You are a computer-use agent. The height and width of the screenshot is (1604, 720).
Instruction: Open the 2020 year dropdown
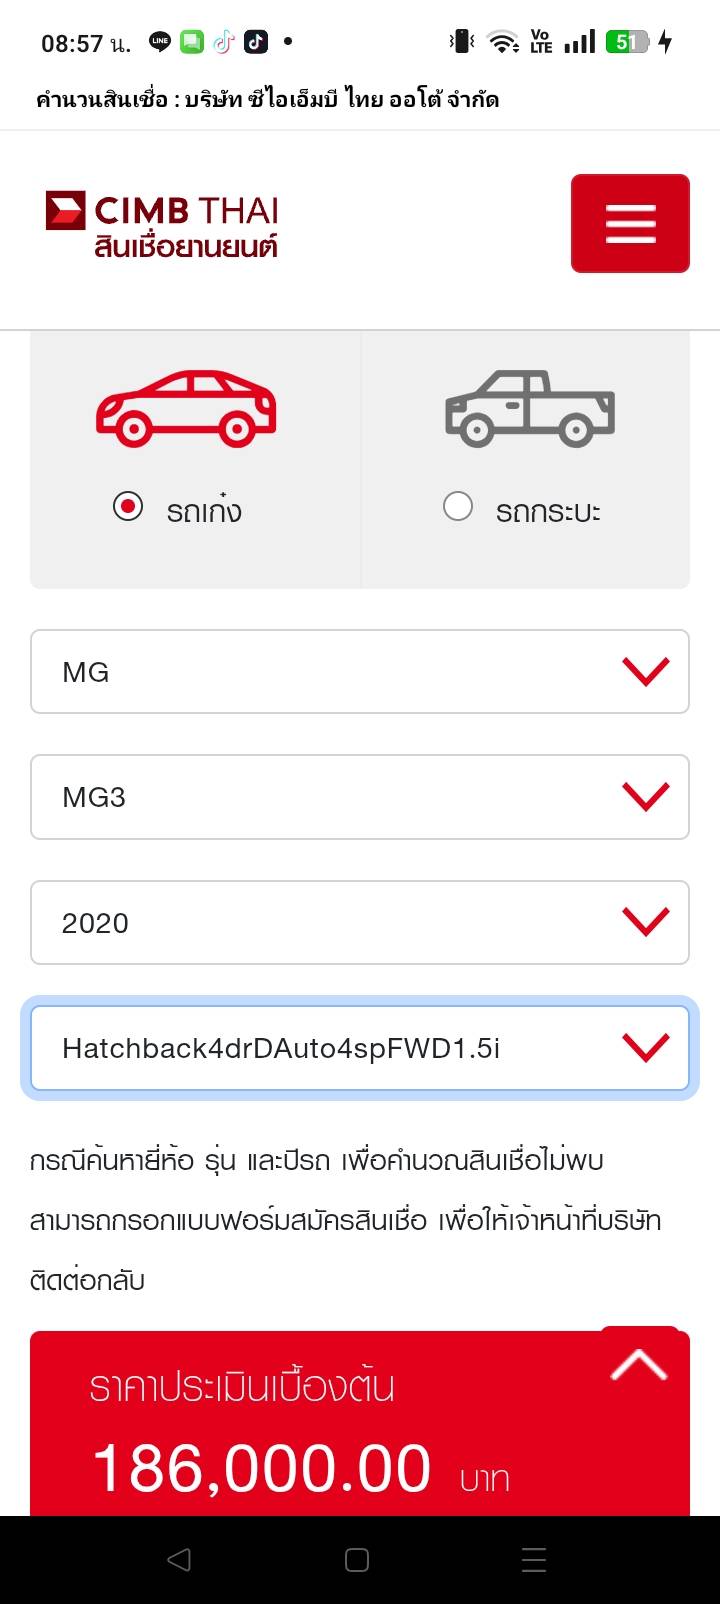pos(360,923)
